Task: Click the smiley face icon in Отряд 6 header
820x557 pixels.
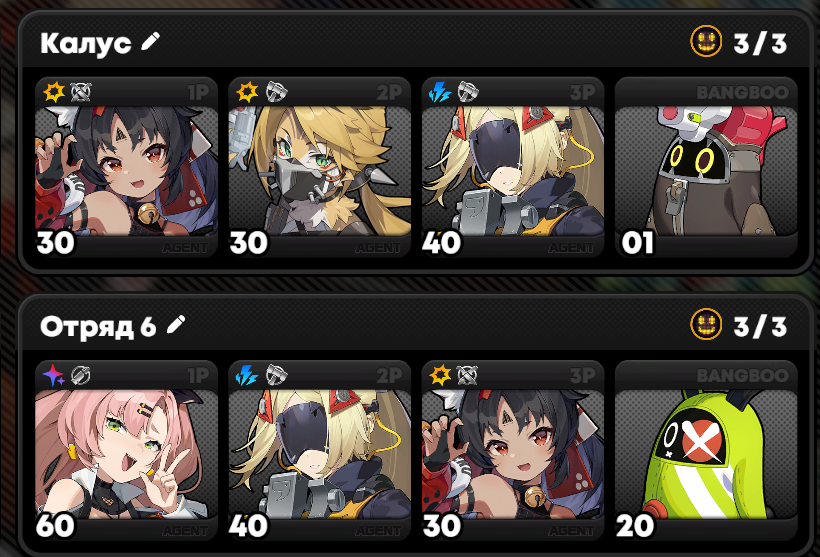Action: click(706, 324)
